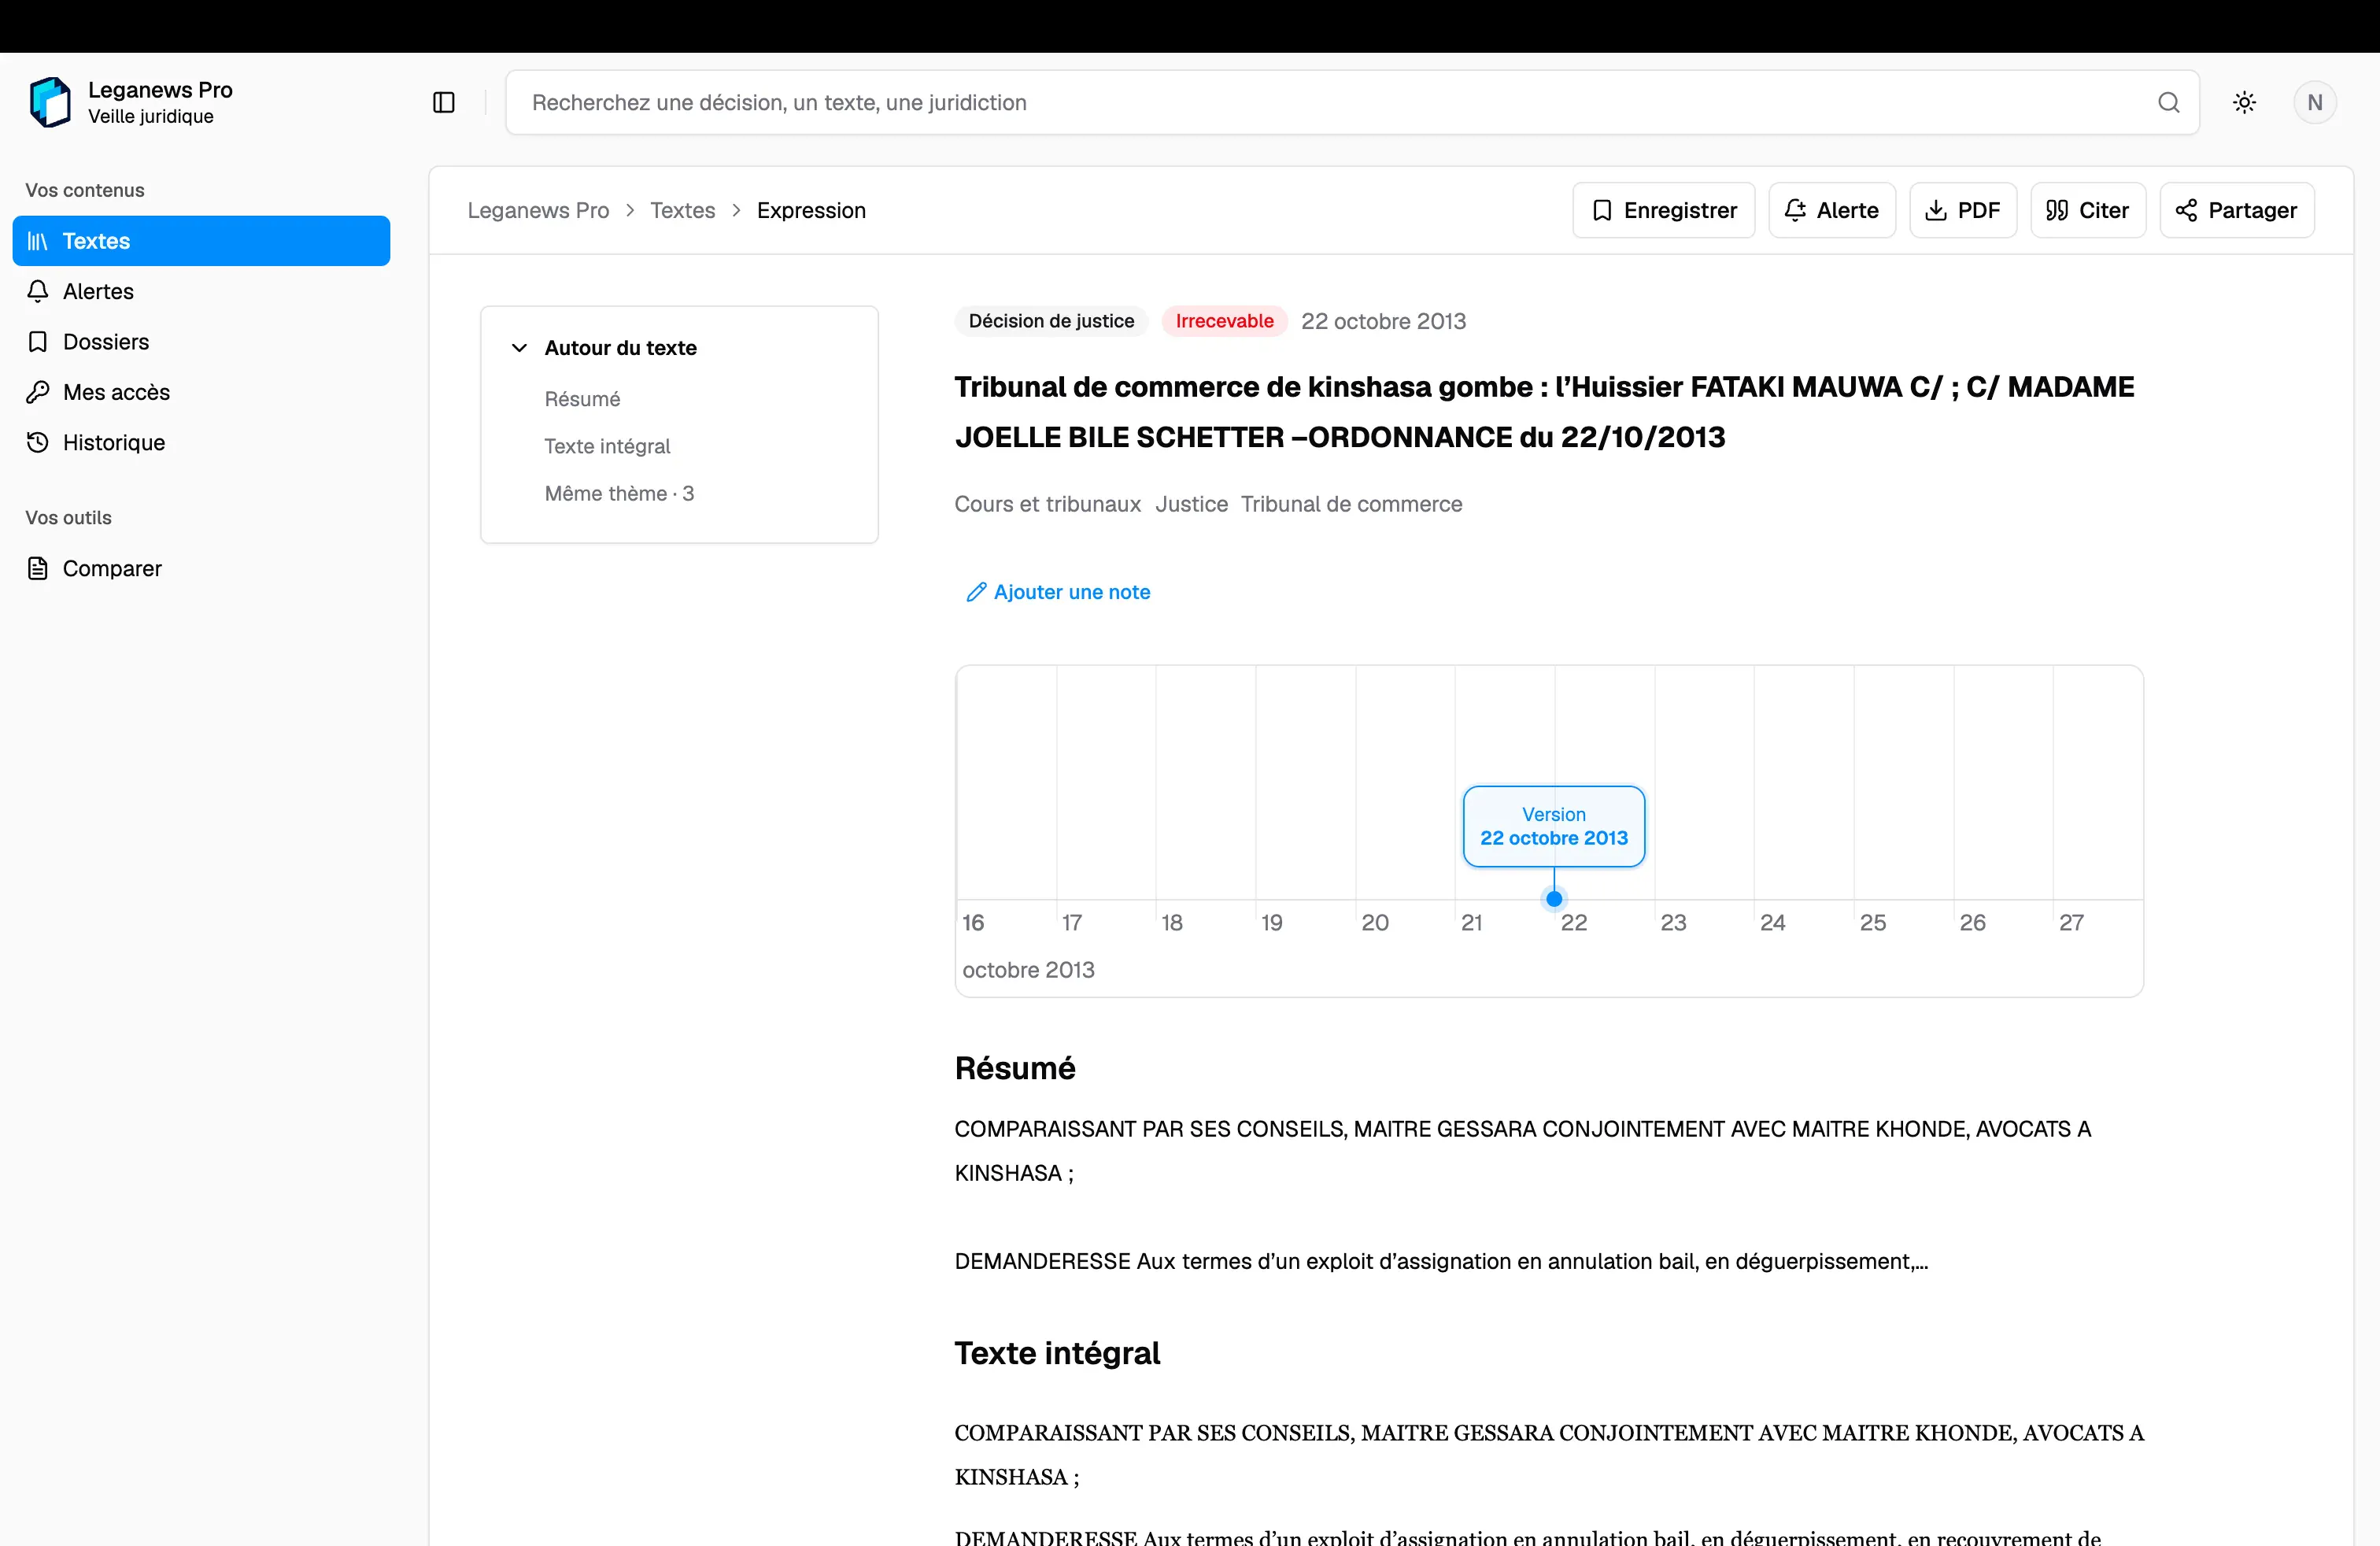
Task: Open Même thème · 3 in outline
Action: pos(619,493)
